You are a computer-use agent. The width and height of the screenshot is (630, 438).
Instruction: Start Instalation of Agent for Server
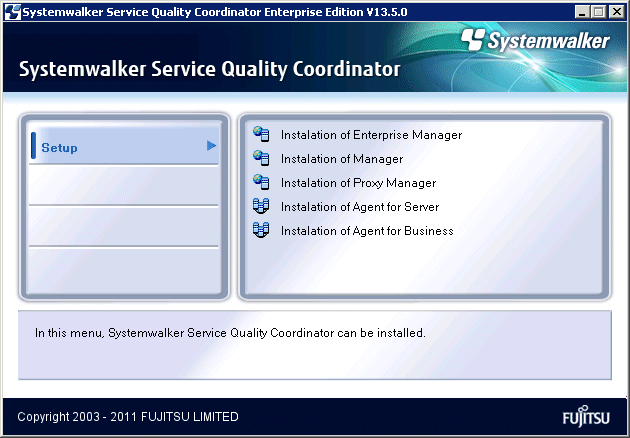pyautogui.click(x=360, y=207)
